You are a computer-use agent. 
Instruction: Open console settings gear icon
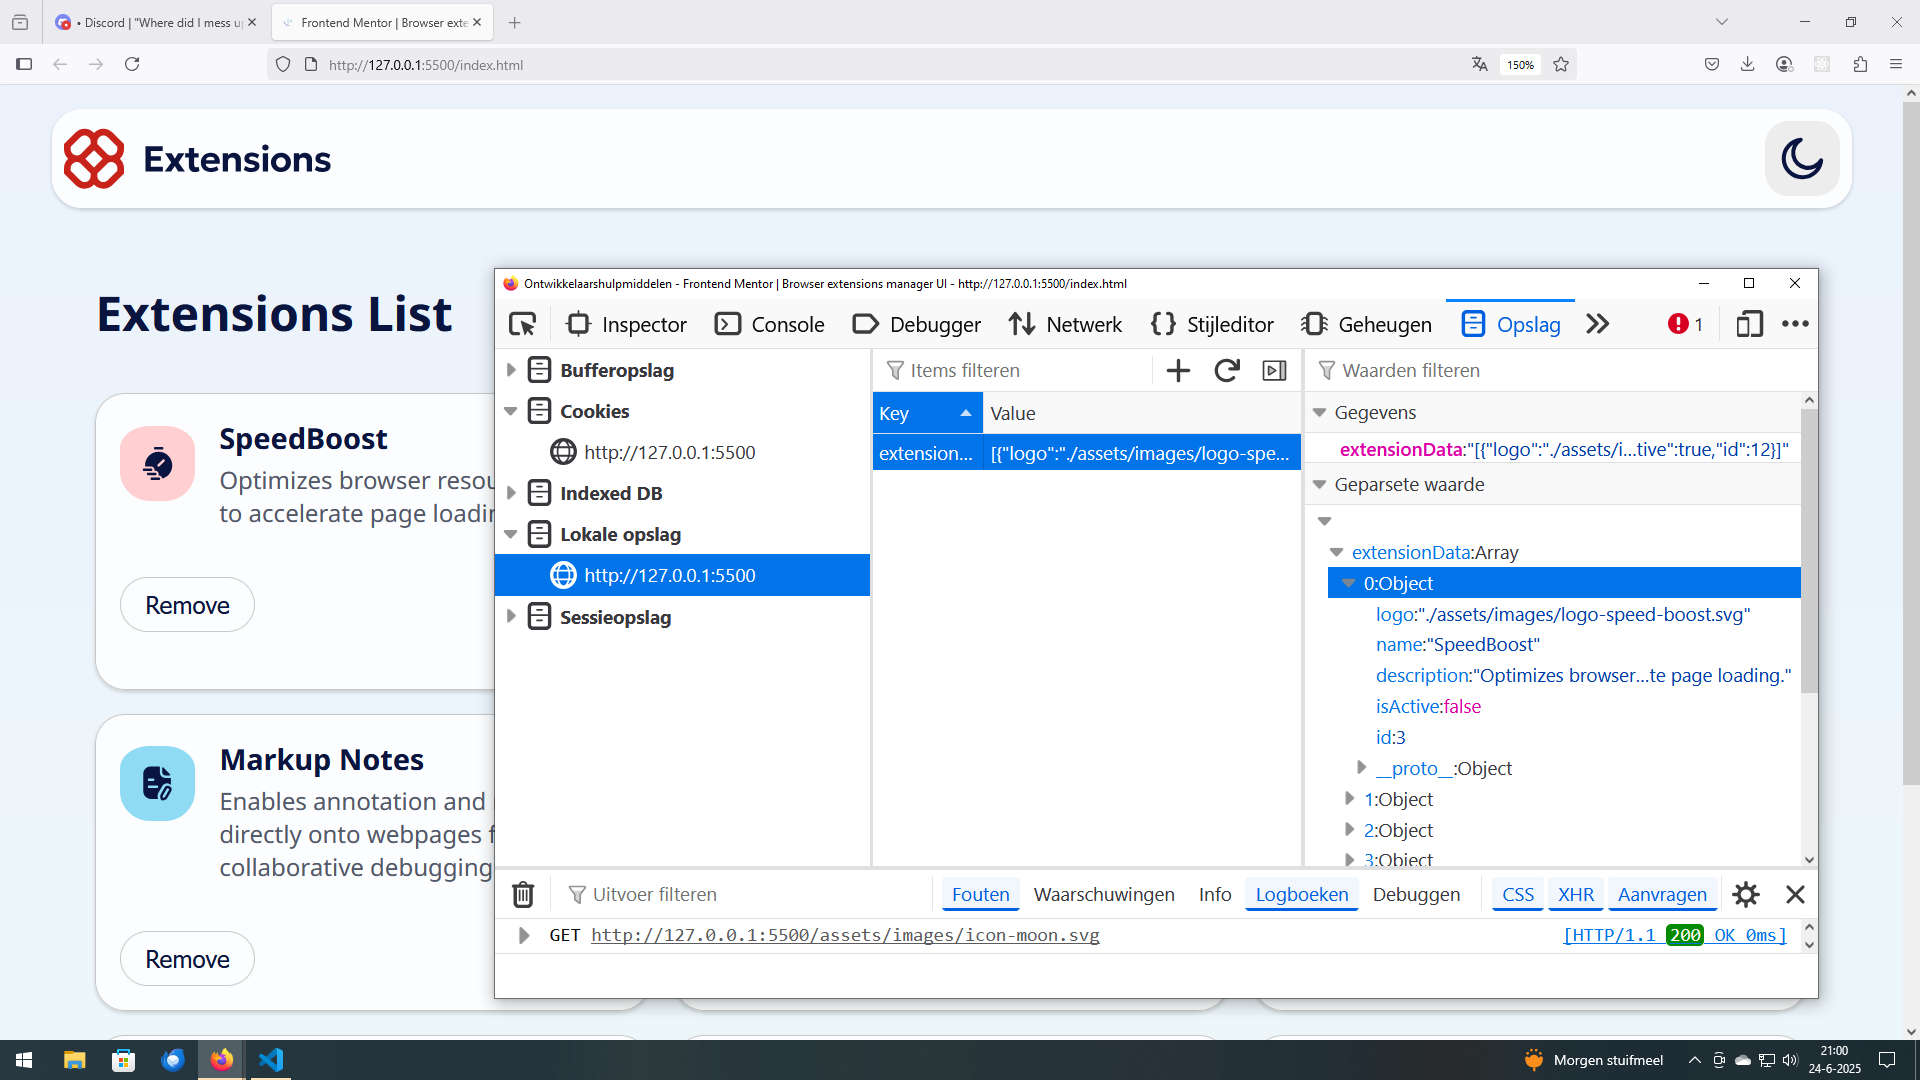1746,894
